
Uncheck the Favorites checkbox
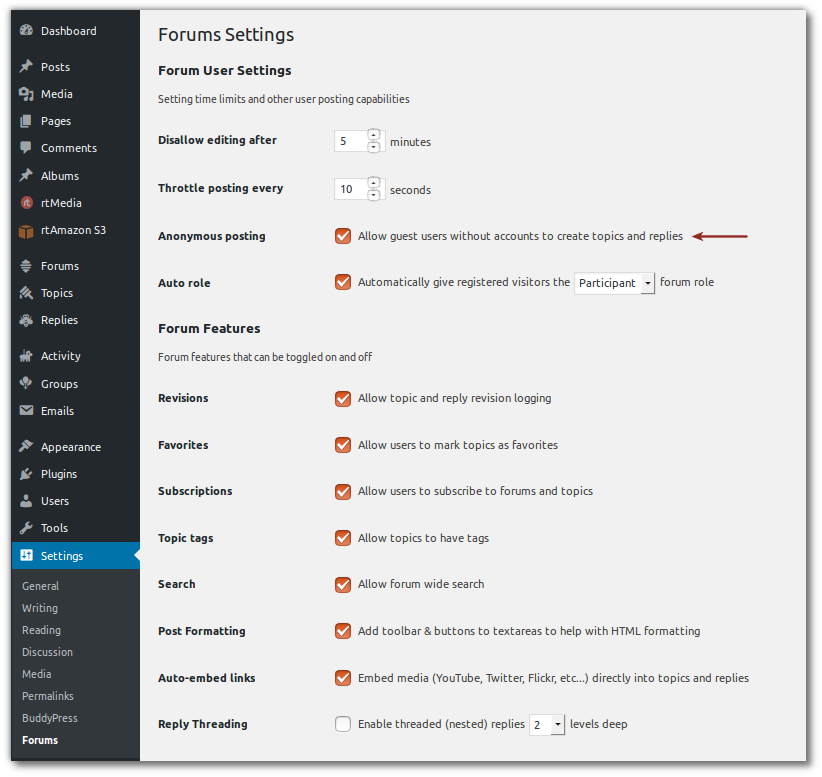(343, 445)
